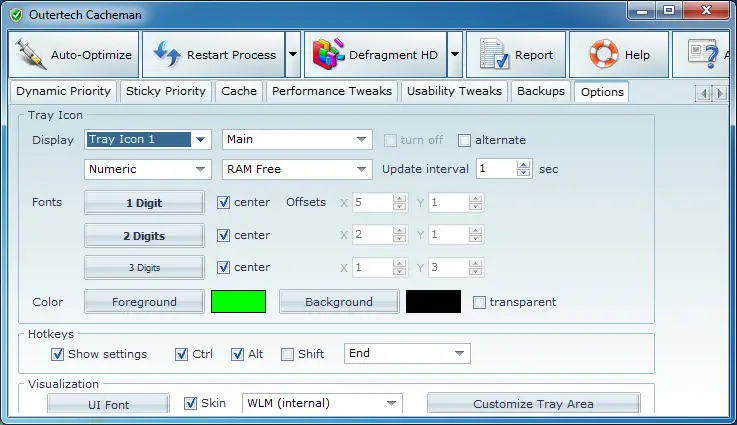This screenshot has height=425, width=737.
Task: Enable the transparent checkbox
Action: click(x=479, y=302)
